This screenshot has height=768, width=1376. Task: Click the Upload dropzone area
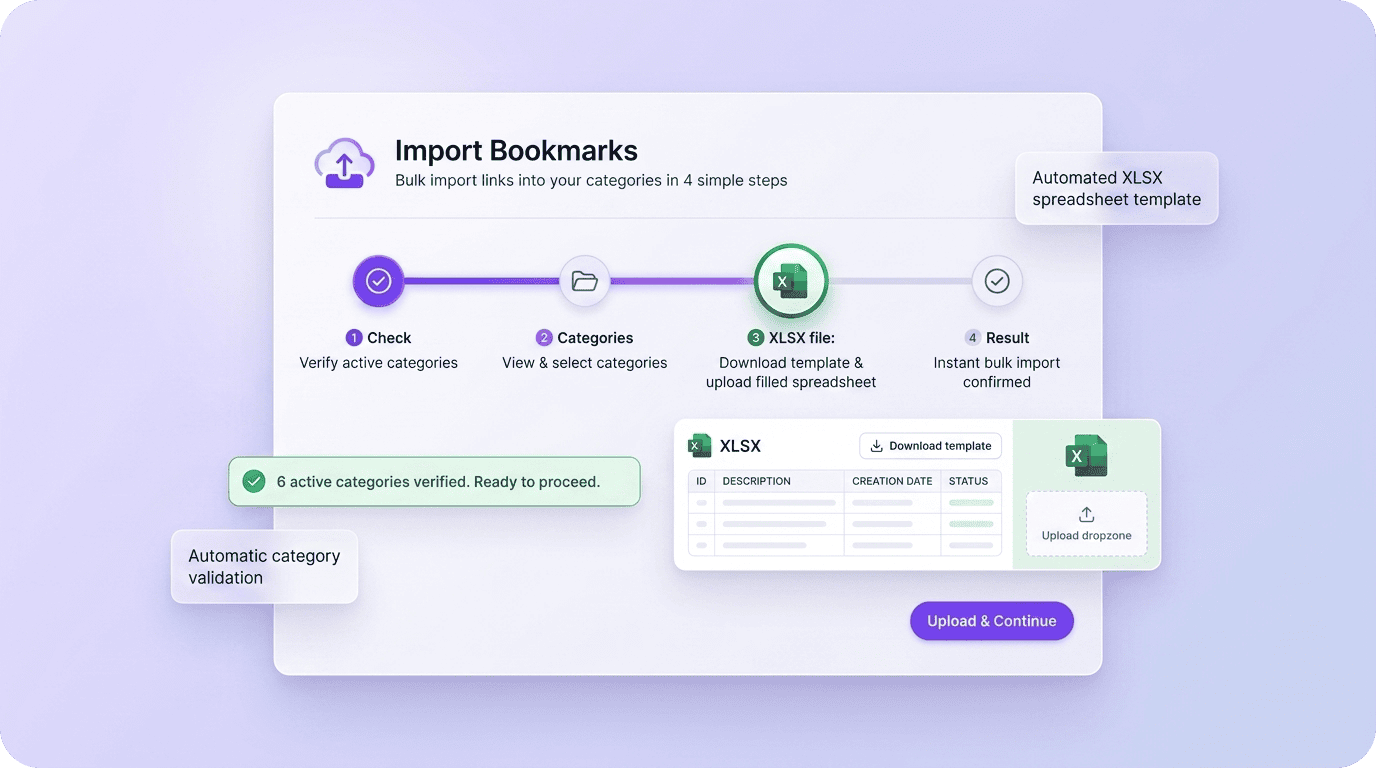coord(1086,523)
